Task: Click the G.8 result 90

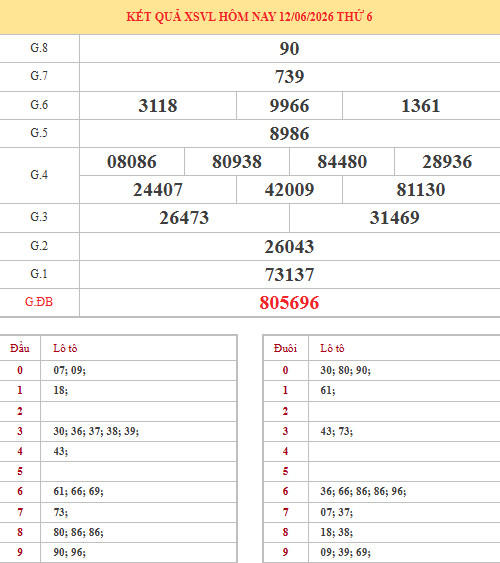Action: click(289, 48)
